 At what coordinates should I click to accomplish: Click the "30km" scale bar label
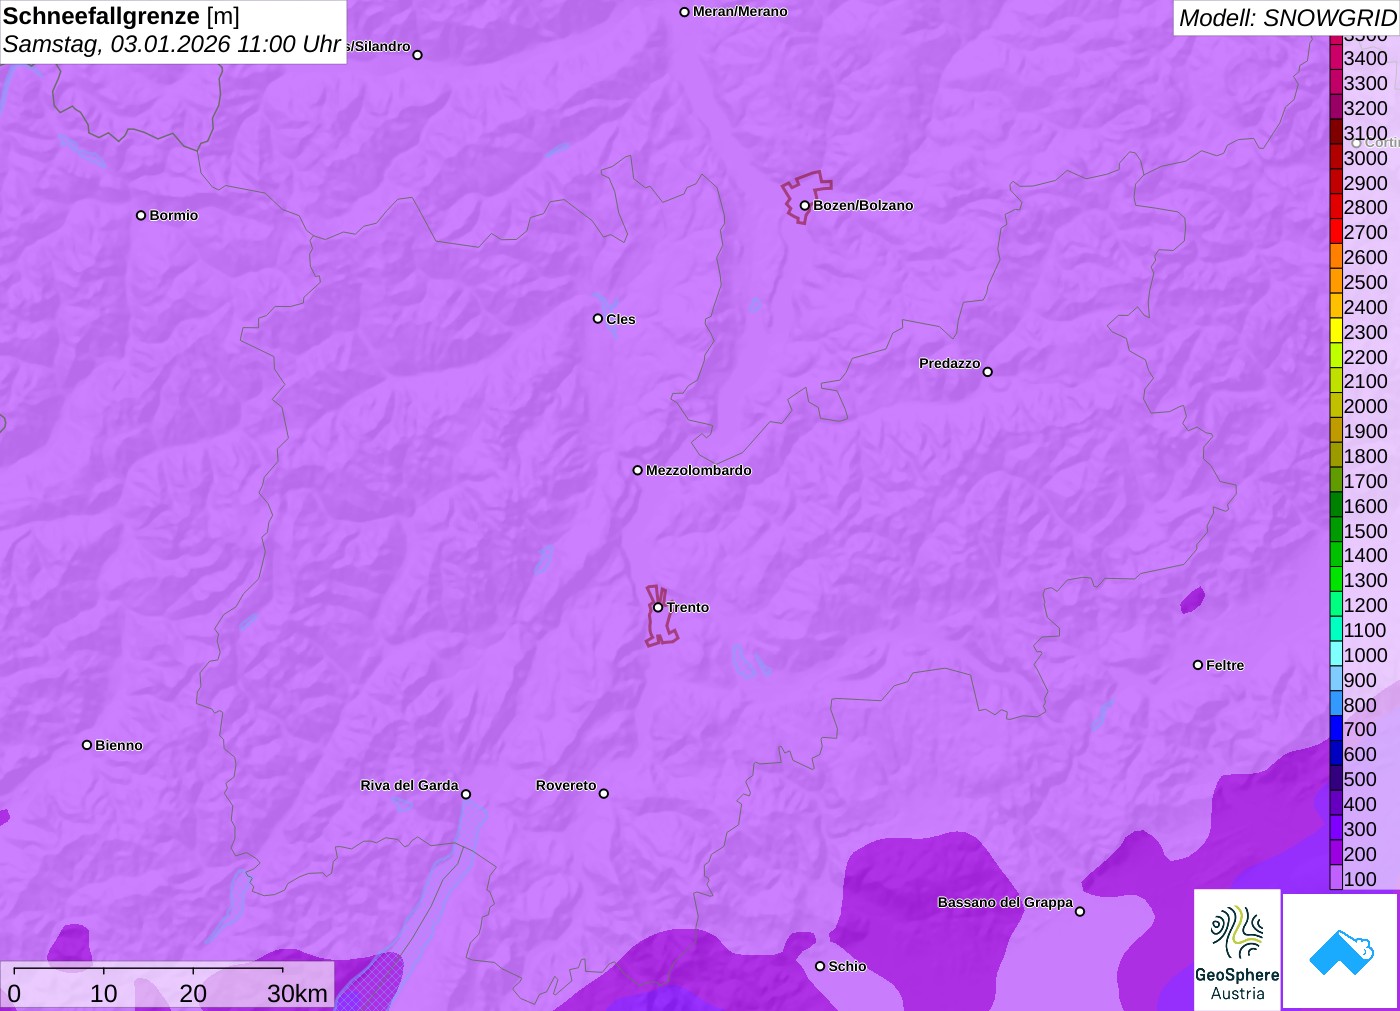(x=297, y=993)
